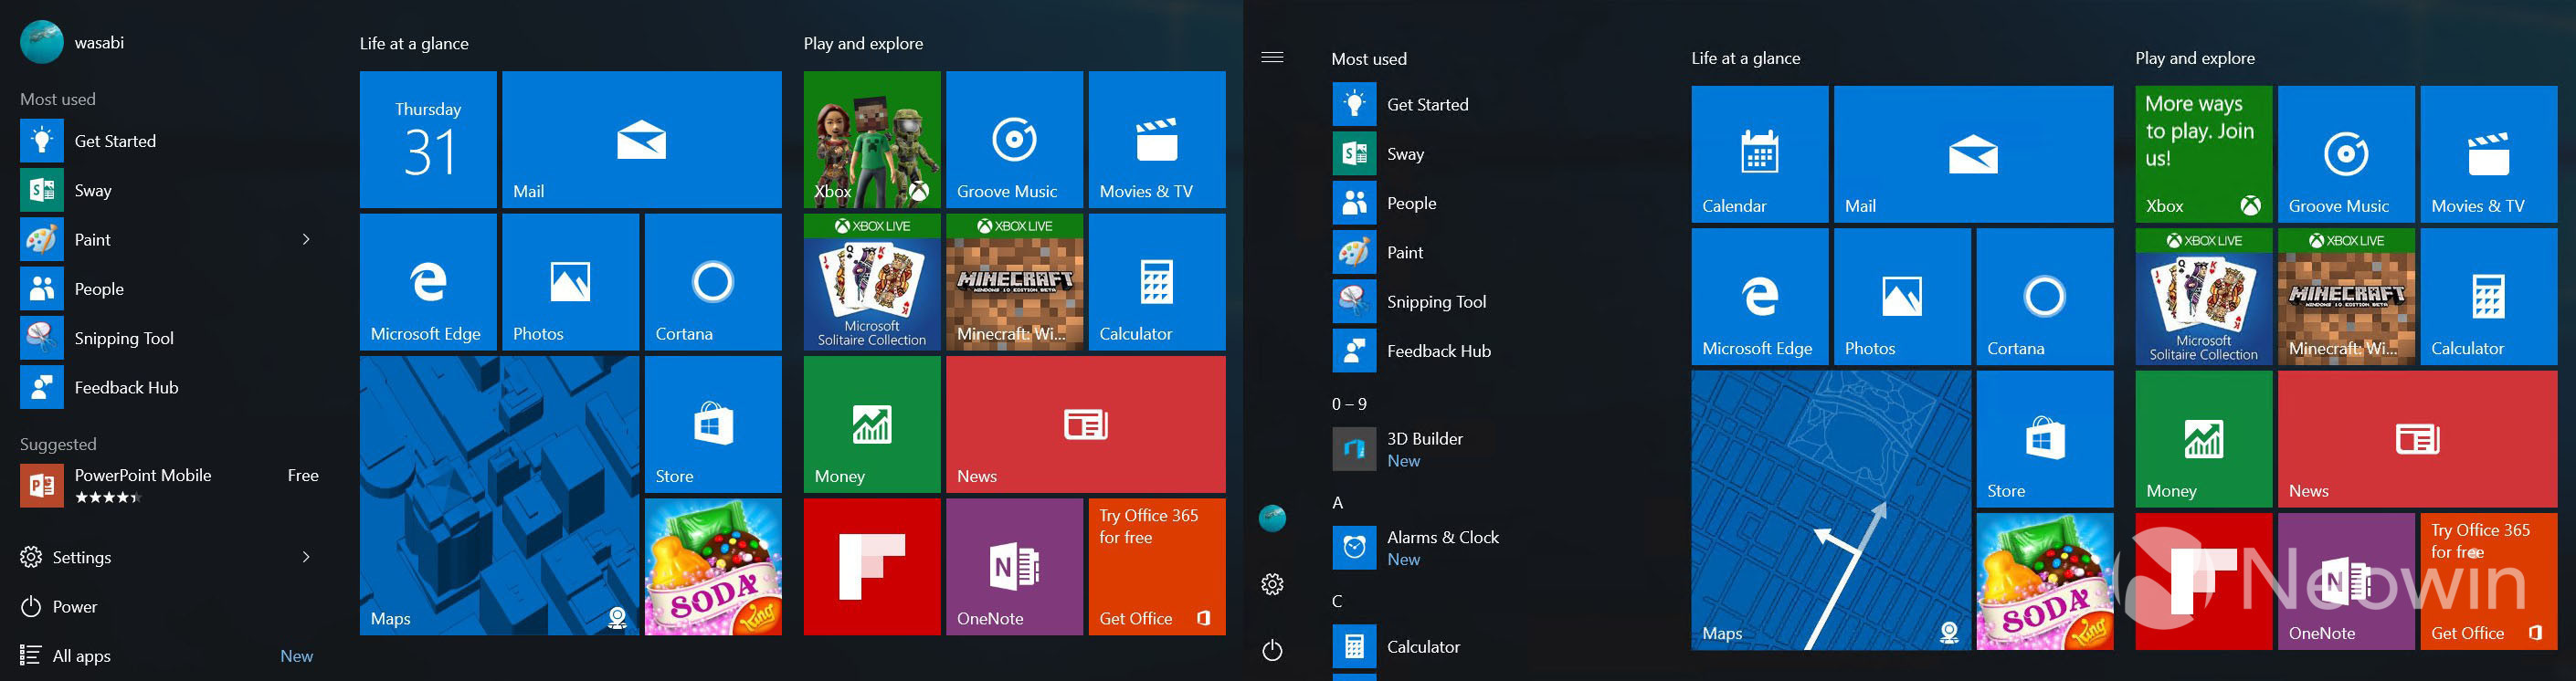Click the letter A section header
2576x681 pixels.
[1338, 502]
